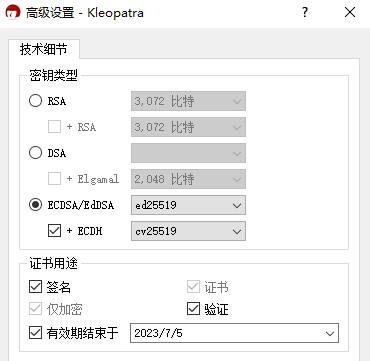Click the RSA 3,072 比特 size dropdown
This screenshot has height=361, width=370.
coord(188,101)
